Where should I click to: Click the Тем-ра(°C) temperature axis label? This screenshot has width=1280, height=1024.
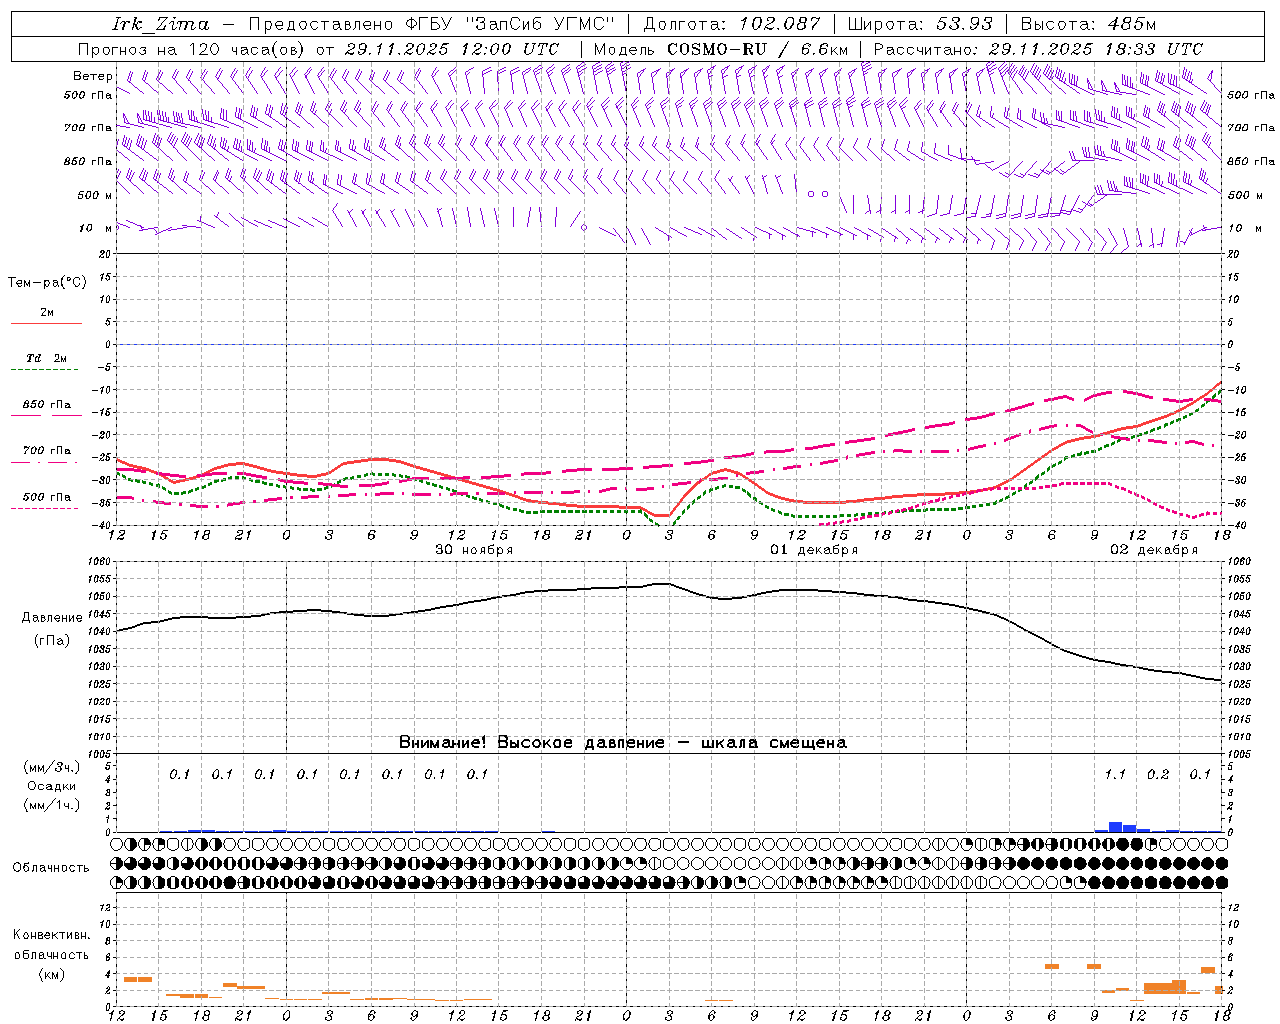[47, 283]
